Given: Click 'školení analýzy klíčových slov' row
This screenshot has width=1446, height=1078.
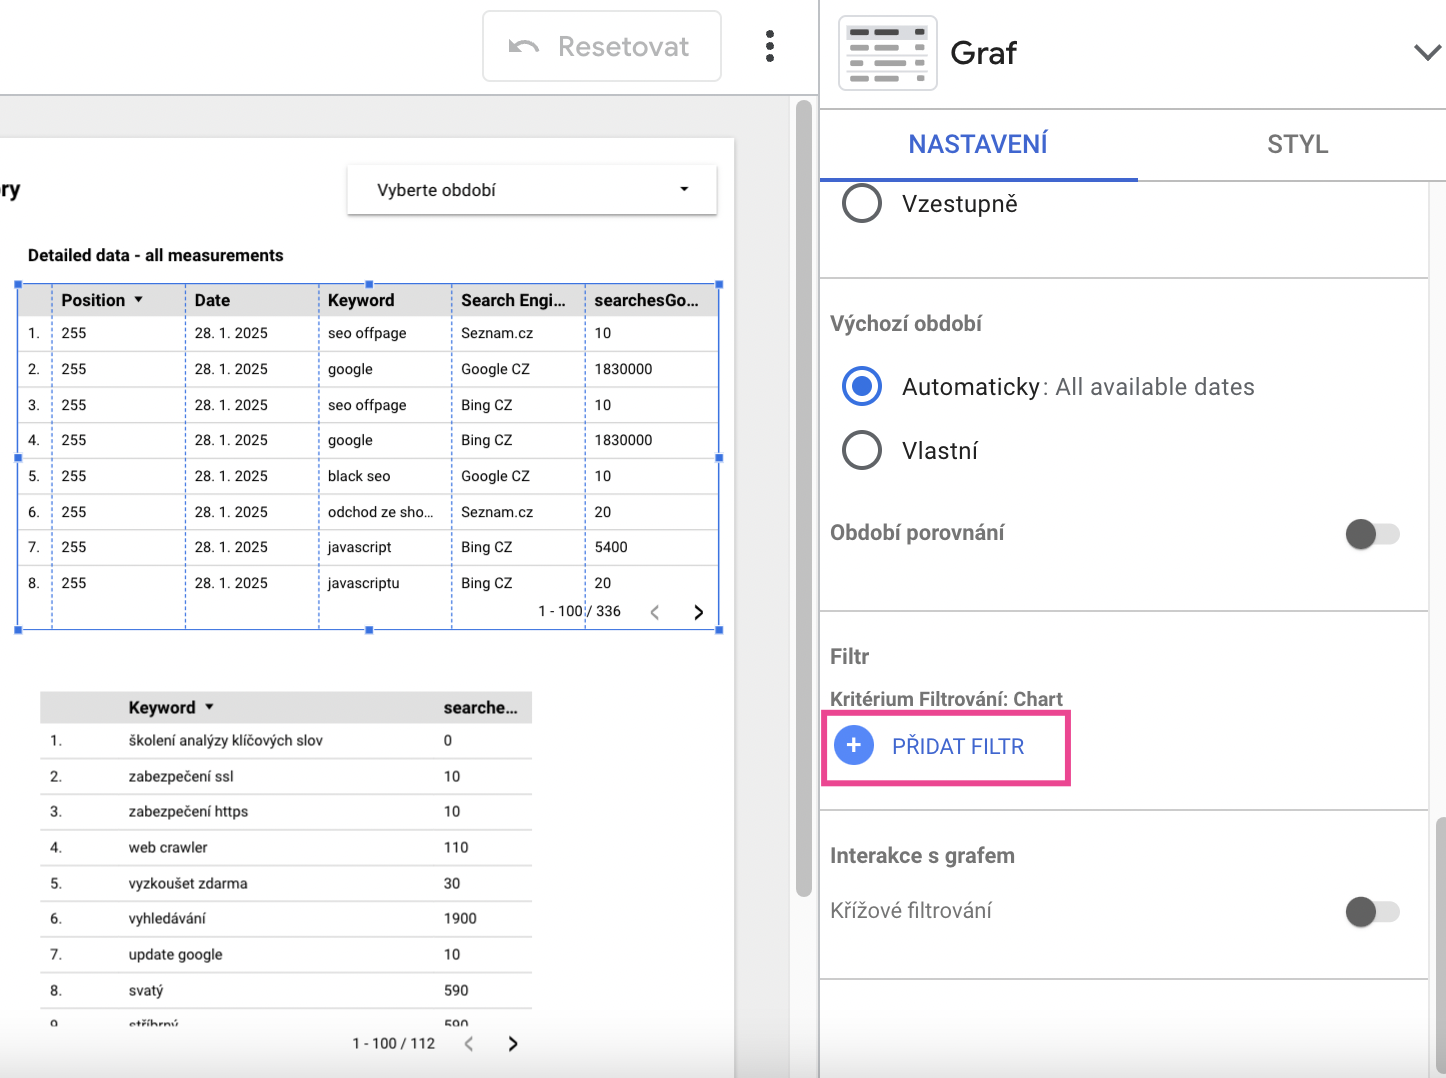Looking at the screenshot, I should [x=286, y=741].
